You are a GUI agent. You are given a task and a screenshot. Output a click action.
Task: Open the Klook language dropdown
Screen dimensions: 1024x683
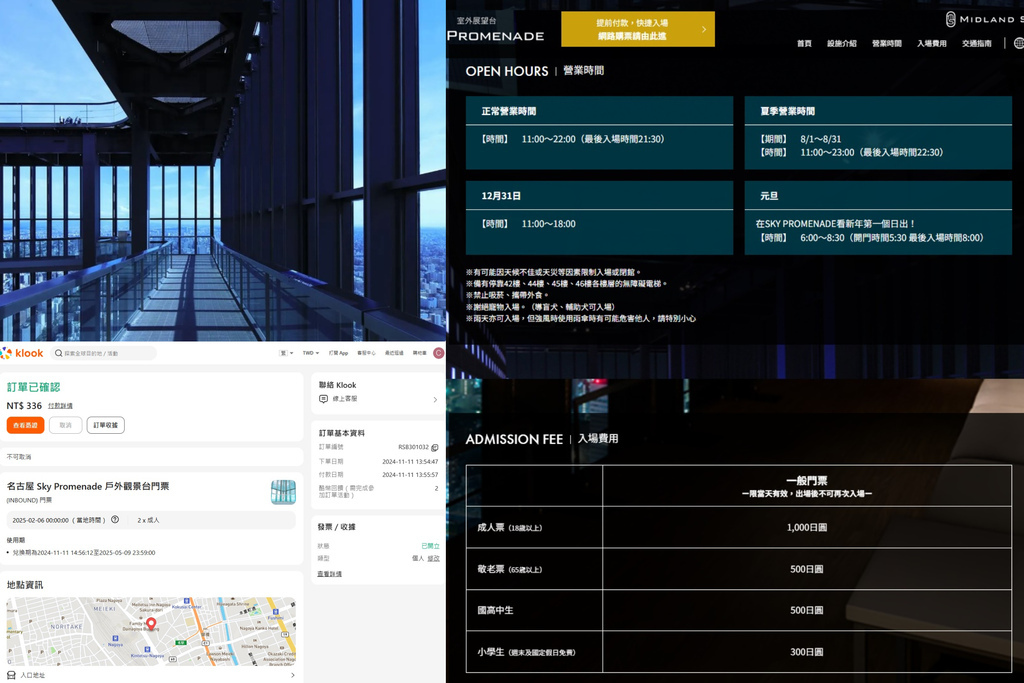coord(286,353)
